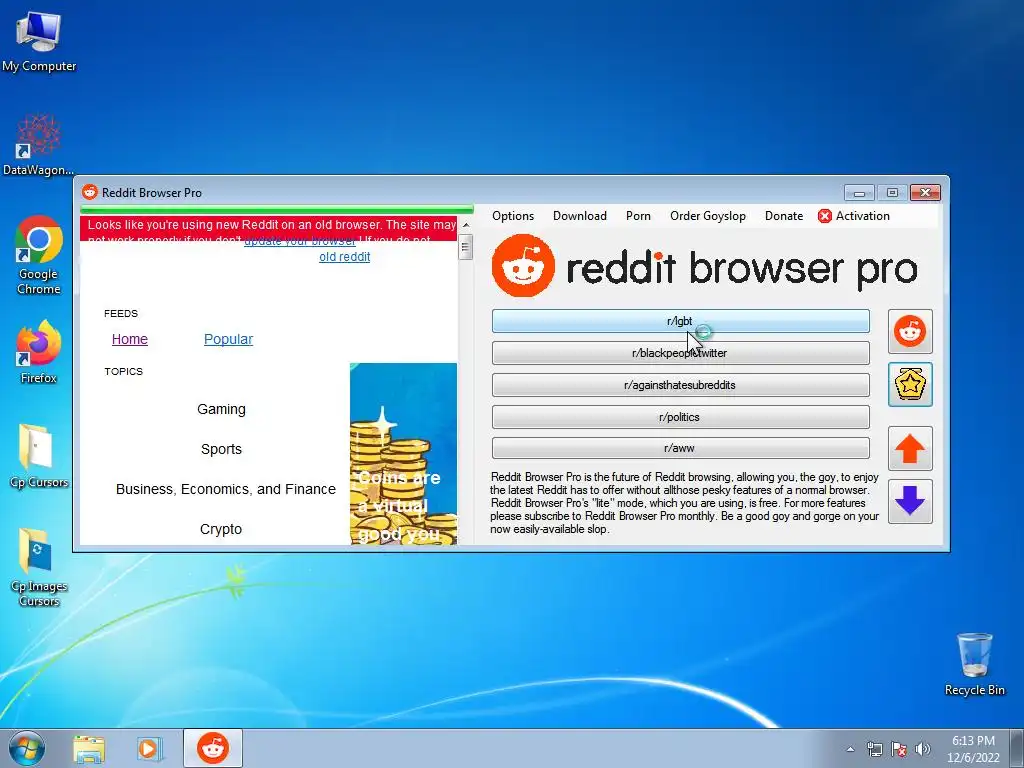Open the Porn menu item

coord(638,216)
